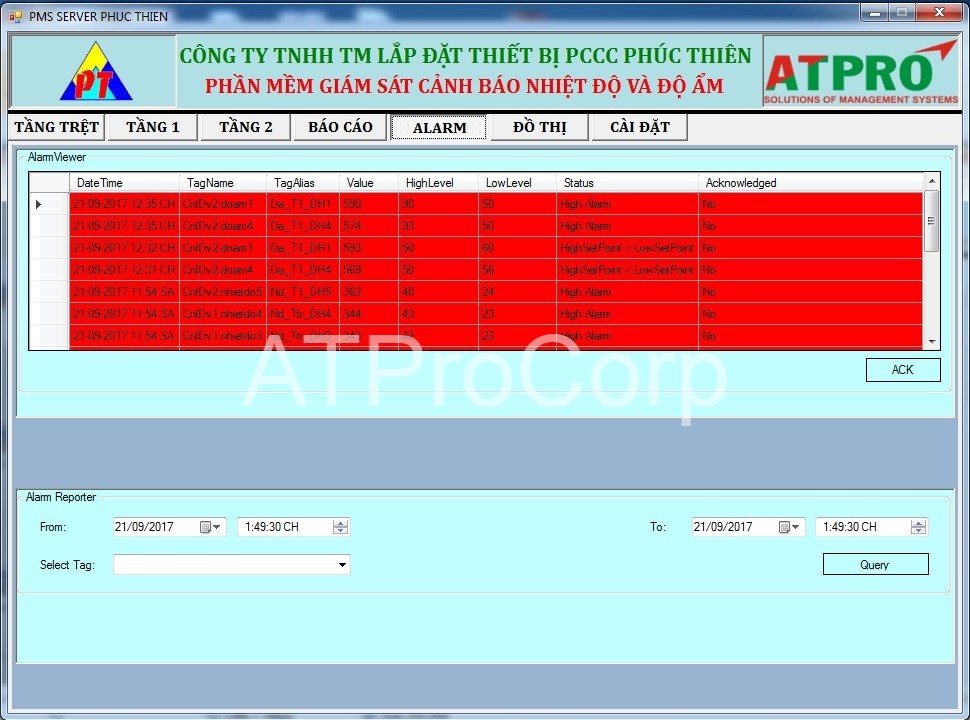Screen dimensions: 970x720
Task: Click the Nd_T1_DH5 alias cell
Action: (x=303, y=292)
